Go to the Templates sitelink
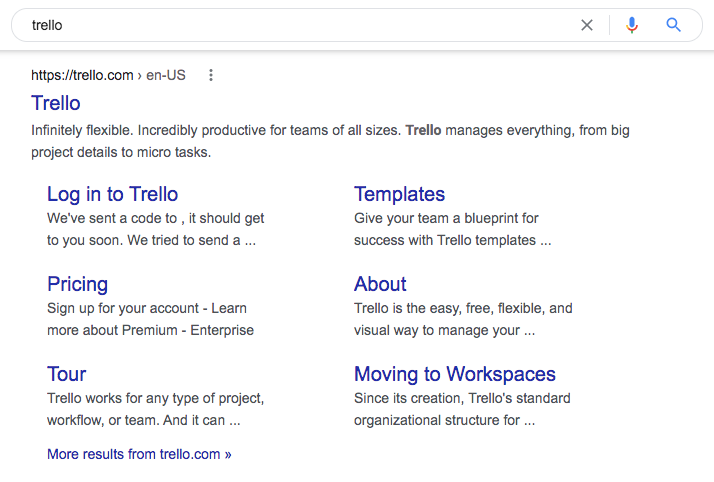Screen dimensions: 714x482 [399, 194]
